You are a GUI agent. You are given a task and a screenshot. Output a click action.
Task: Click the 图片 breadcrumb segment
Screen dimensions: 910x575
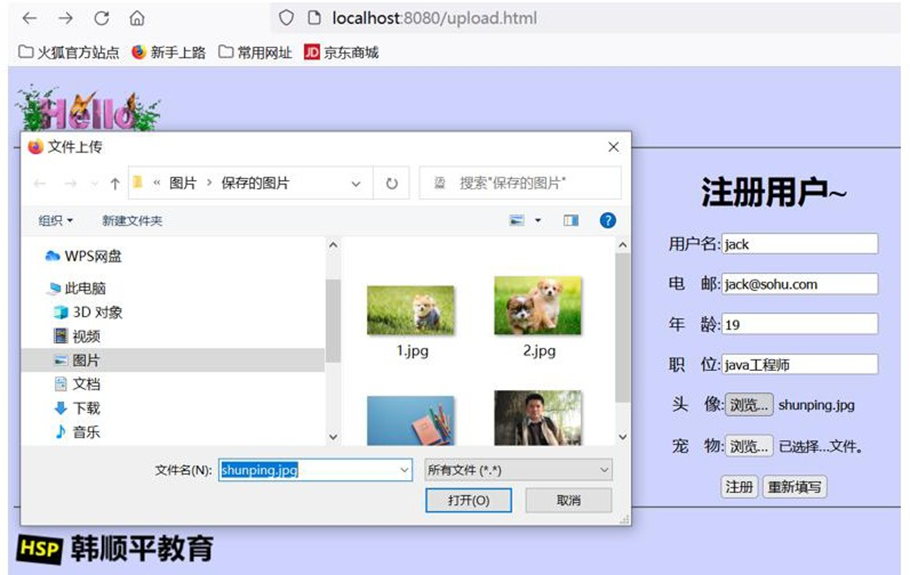pos(183,183)
